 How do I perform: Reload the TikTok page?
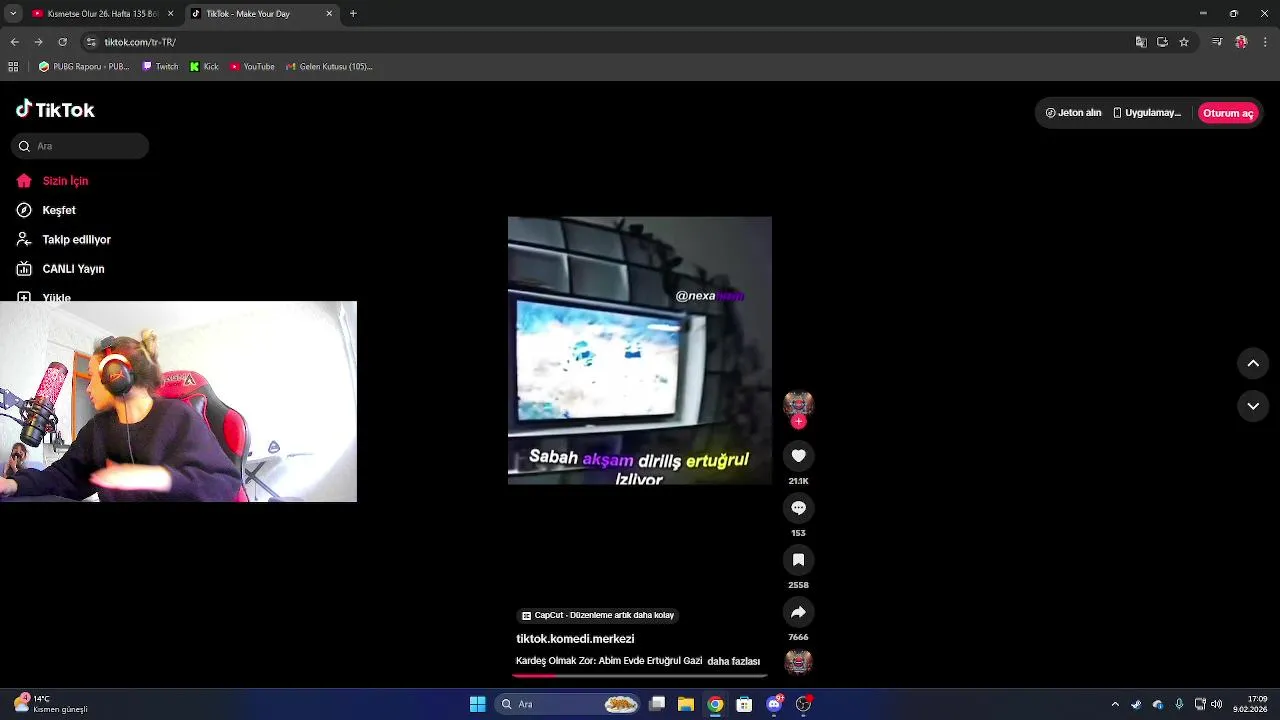tap(62, 42)
